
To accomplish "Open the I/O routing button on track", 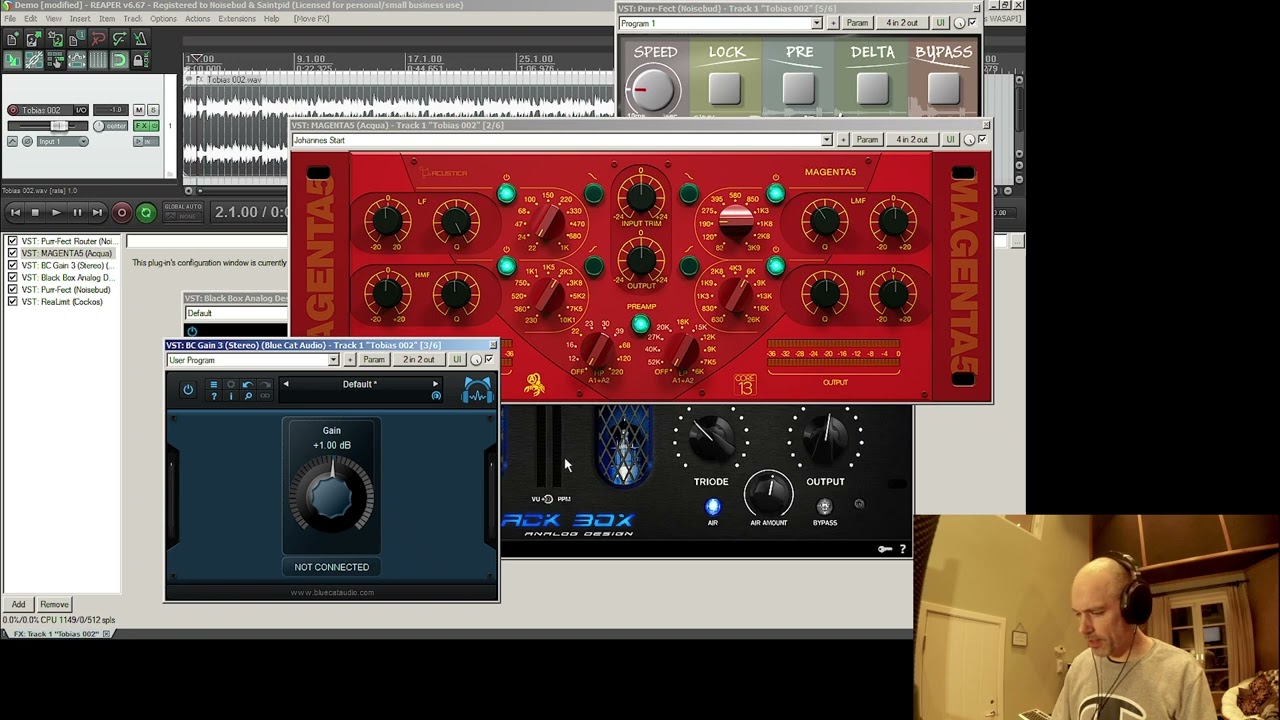I will pos(81,110).
